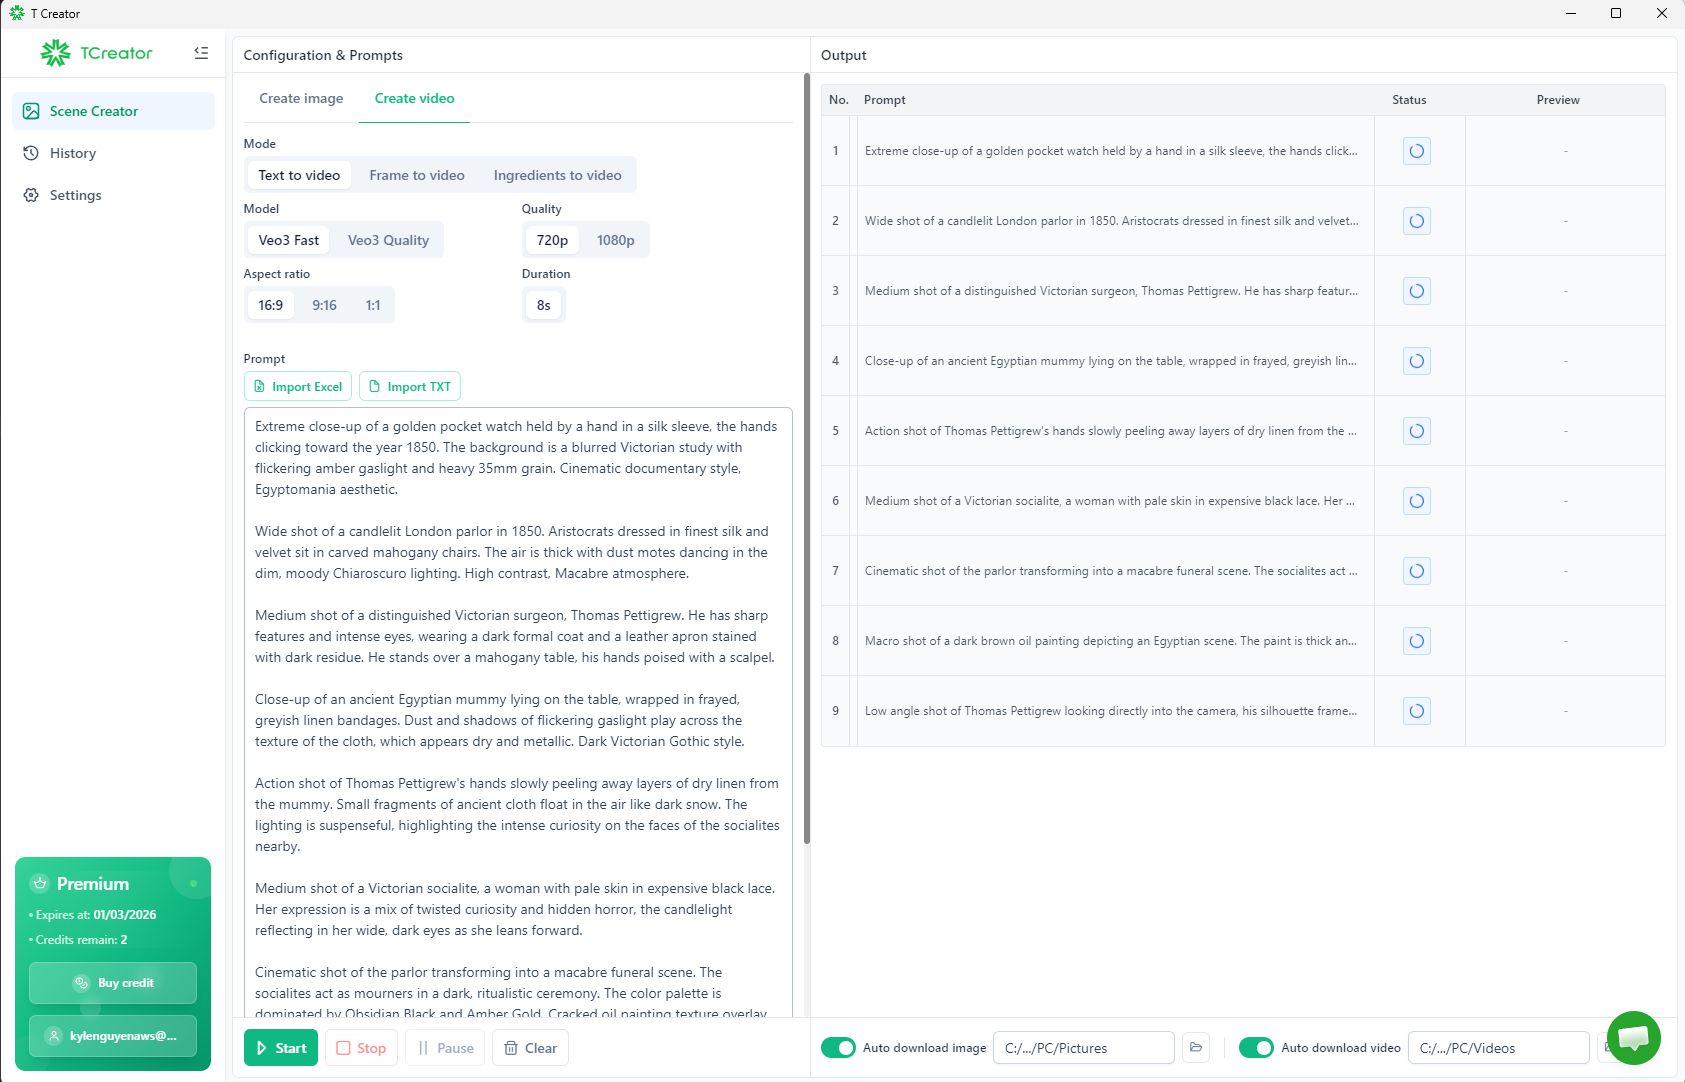This screenshot has height=1082, width=1685.
Task: Open Settings from the sidebar
Action: [x=75, y=195]
